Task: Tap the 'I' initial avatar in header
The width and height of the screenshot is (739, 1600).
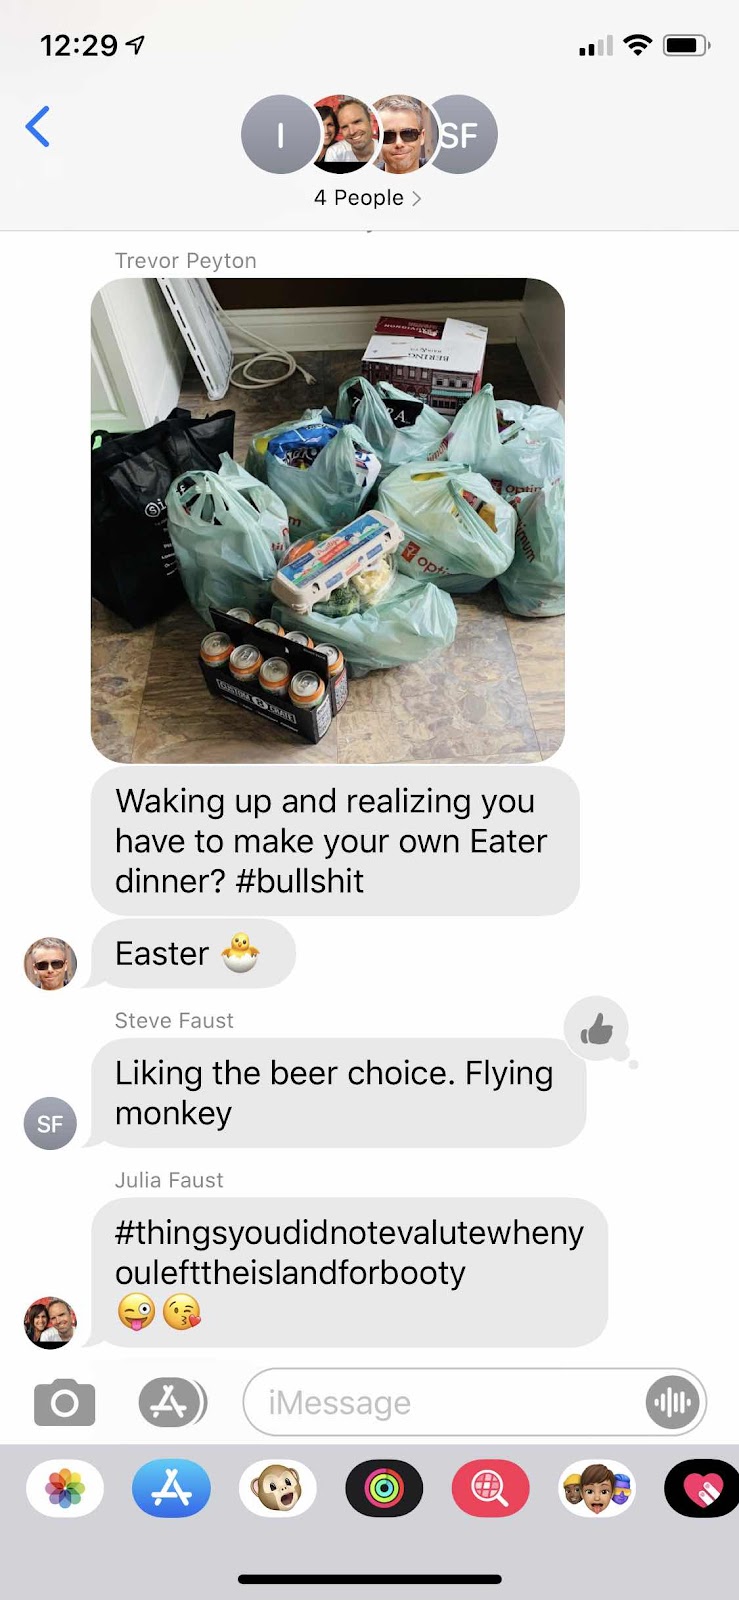Action: pyautogui.click(x=280, y=134)
